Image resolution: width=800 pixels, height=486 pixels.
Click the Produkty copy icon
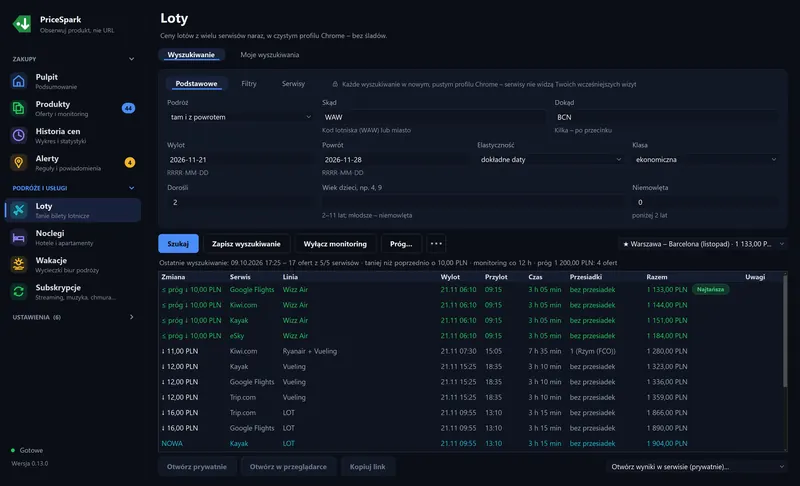tap(18, 108)
